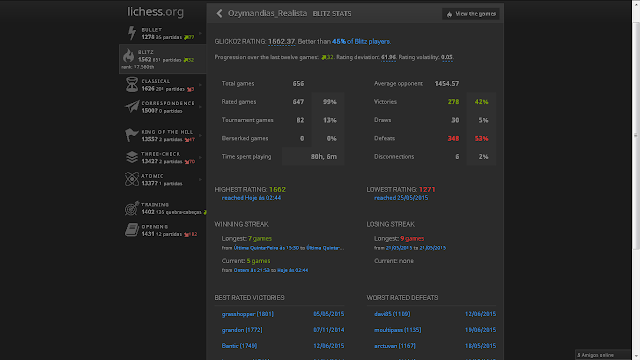This screenshot has height=360, width=640.
Task: Expand the Bullet row chevron
Action: click(200, 33)
